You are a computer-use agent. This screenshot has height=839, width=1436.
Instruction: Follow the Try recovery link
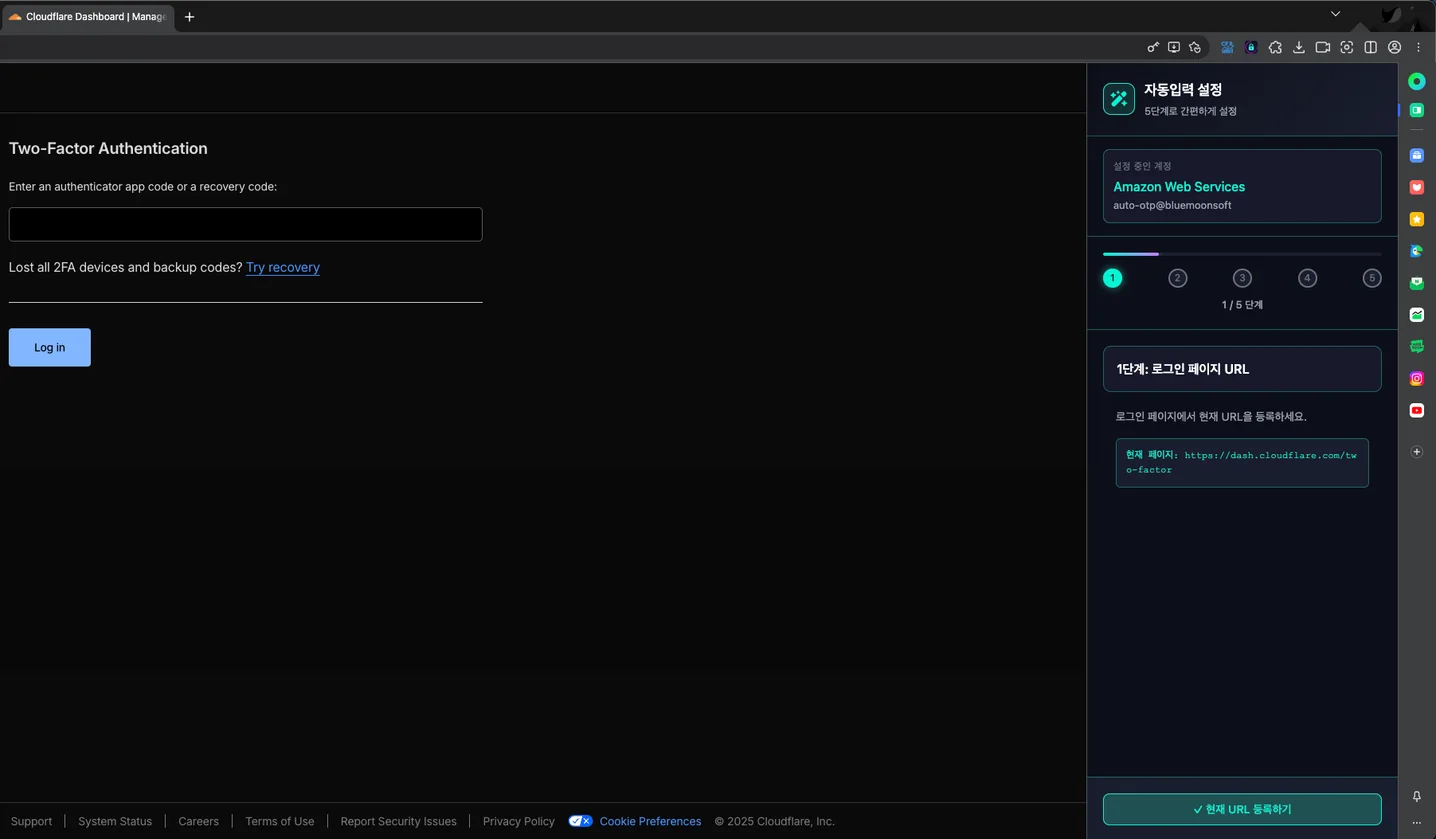tap(283, 267)
